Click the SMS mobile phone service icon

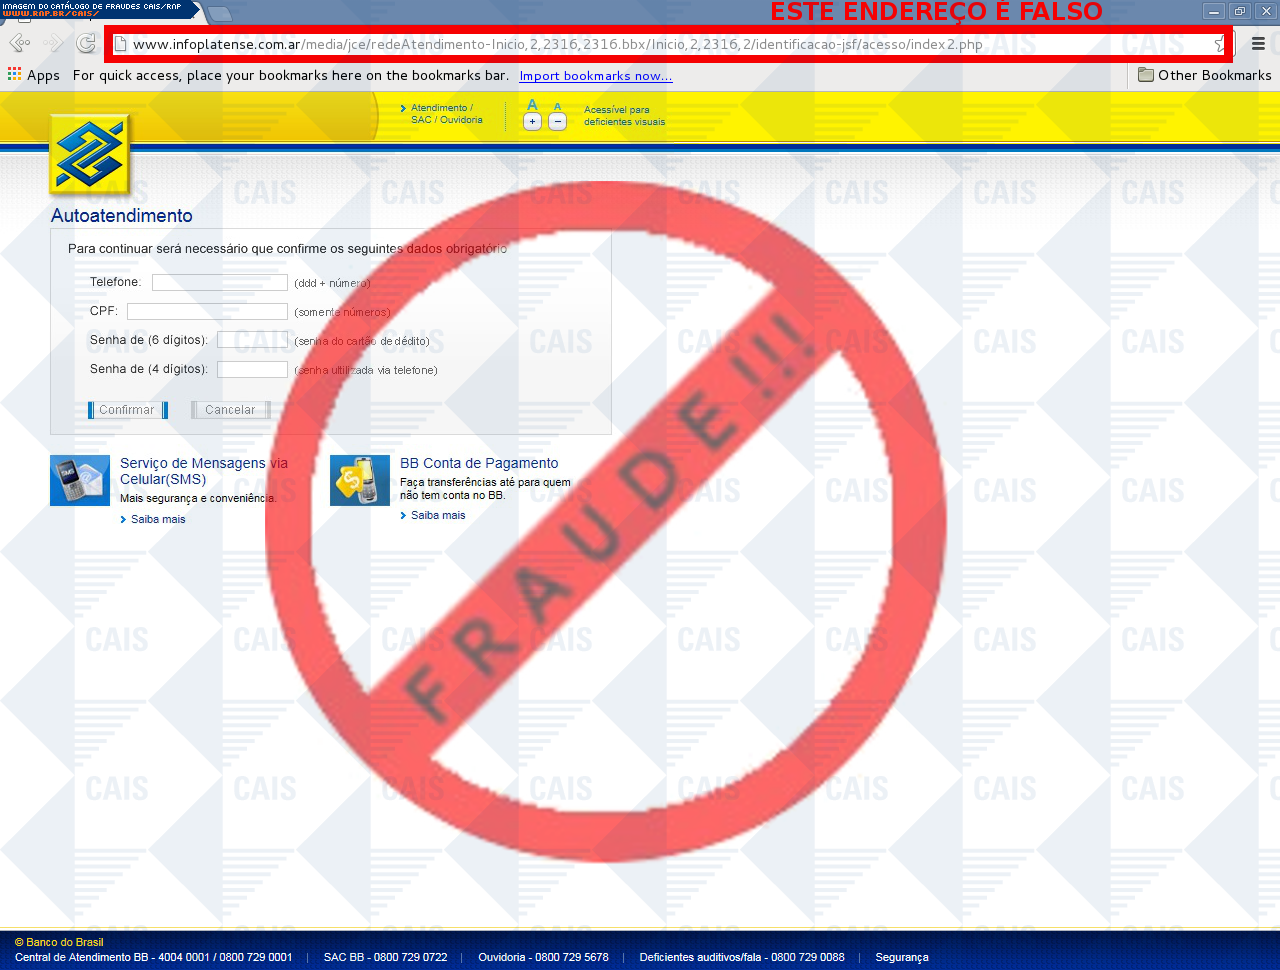(x=80, y=481)
